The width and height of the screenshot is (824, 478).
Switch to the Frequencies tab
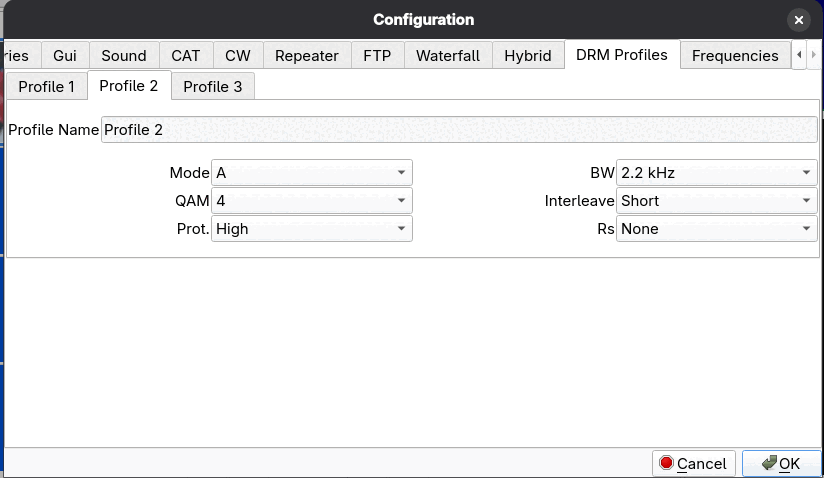pos(735,55)
